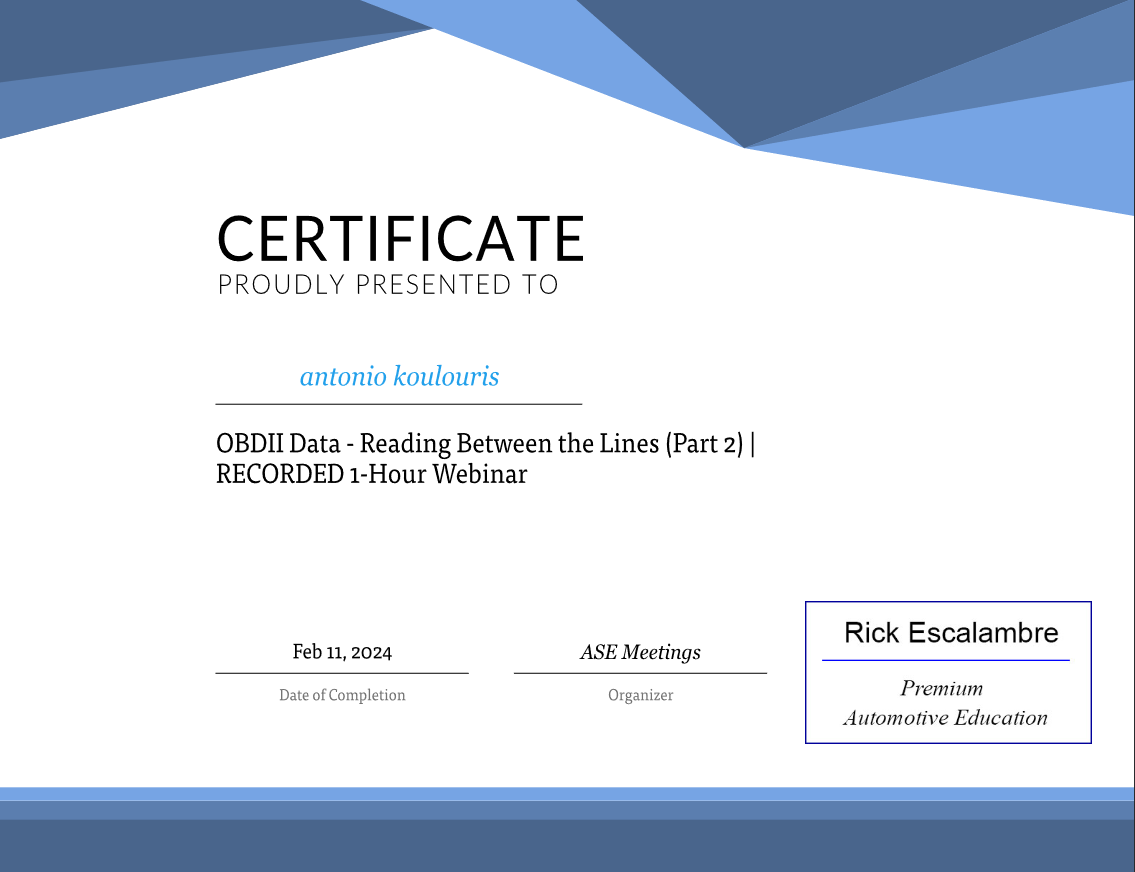Image resolution: width=1135 pixels, height=872 pixels.
Task: Click the word Premium in signature box
Action: tap(941, 688)
